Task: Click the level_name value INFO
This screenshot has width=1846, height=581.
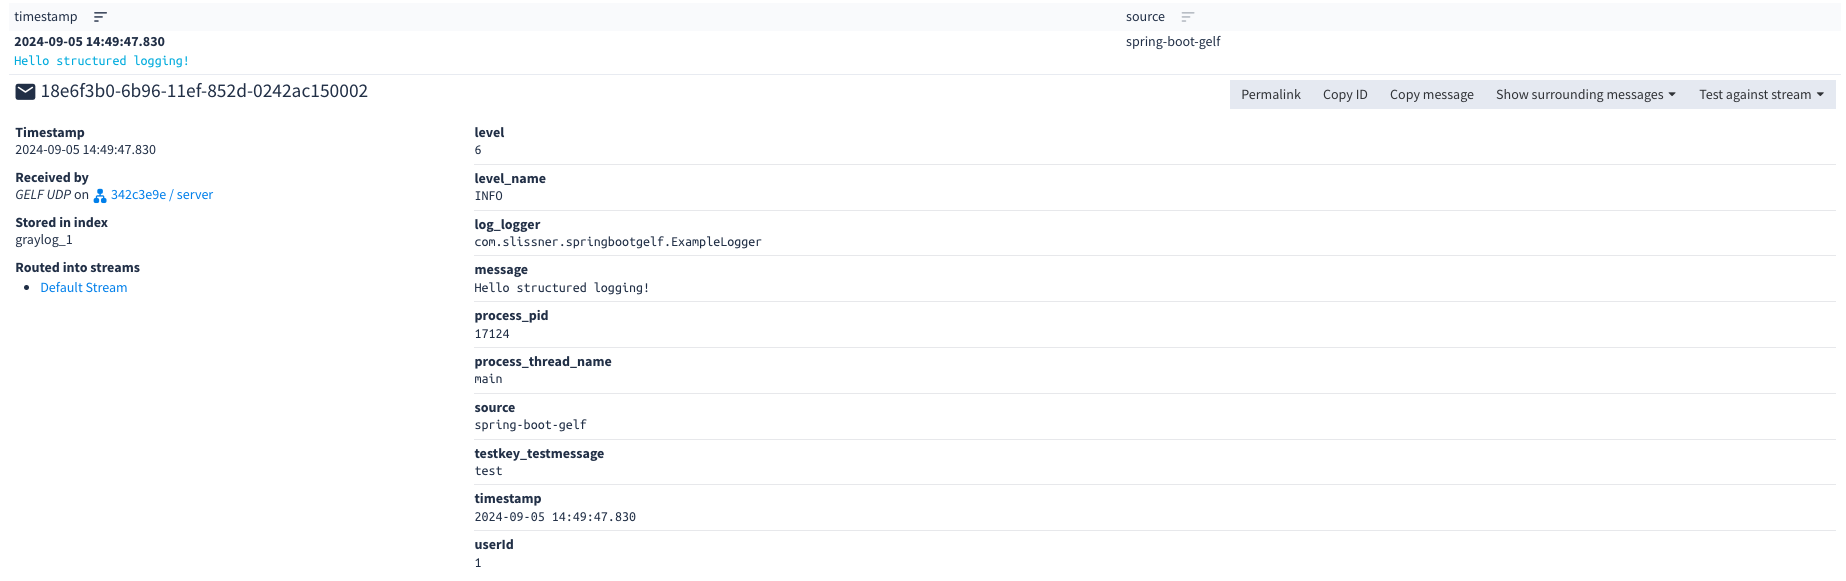Action: click(488, 196)
